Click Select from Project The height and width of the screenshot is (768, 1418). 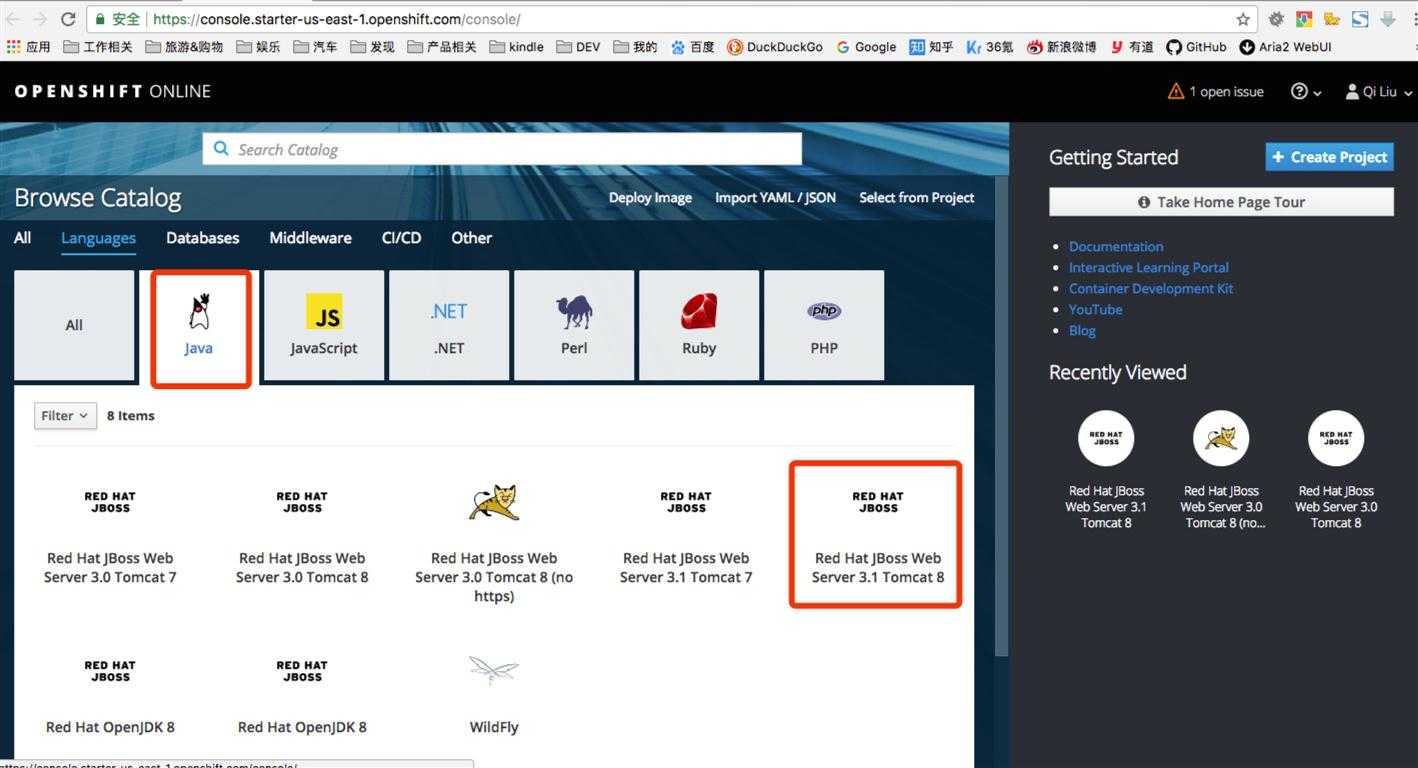tap(916, 197)
